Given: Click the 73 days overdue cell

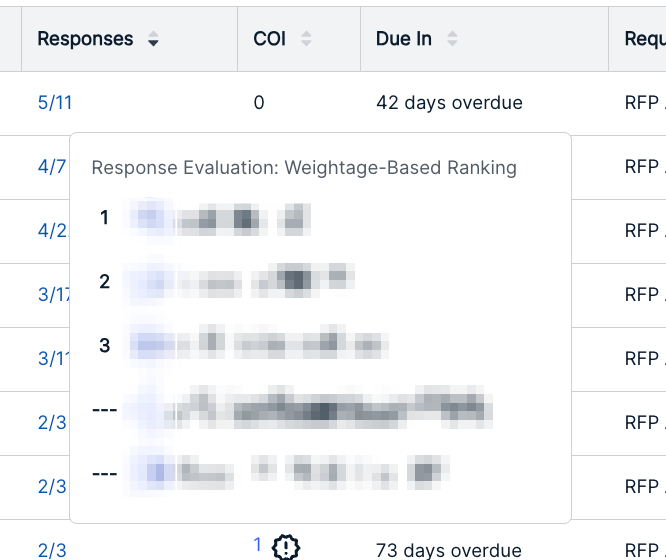Looking at the screenshot, I should point(449,550).
